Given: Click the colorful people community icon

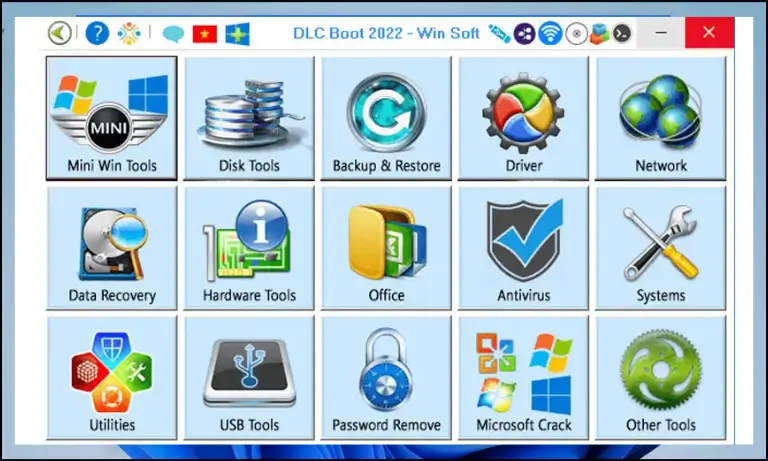Looking at the screenshot, I should coord(129,33).
